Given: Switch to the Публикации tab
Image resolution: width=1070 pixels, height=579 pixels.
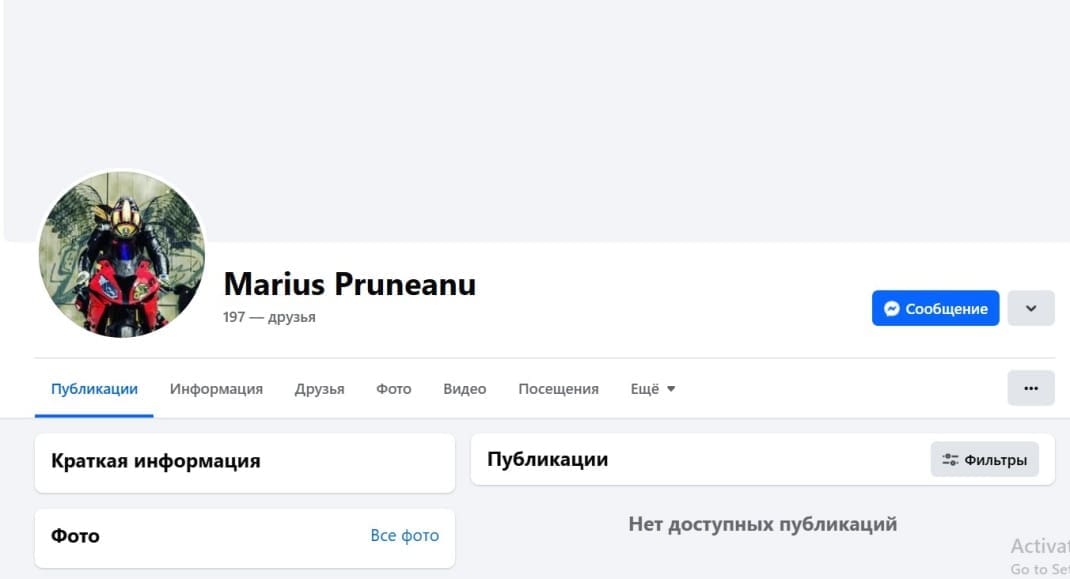Looking at the screenshot, I should [94, 389].
